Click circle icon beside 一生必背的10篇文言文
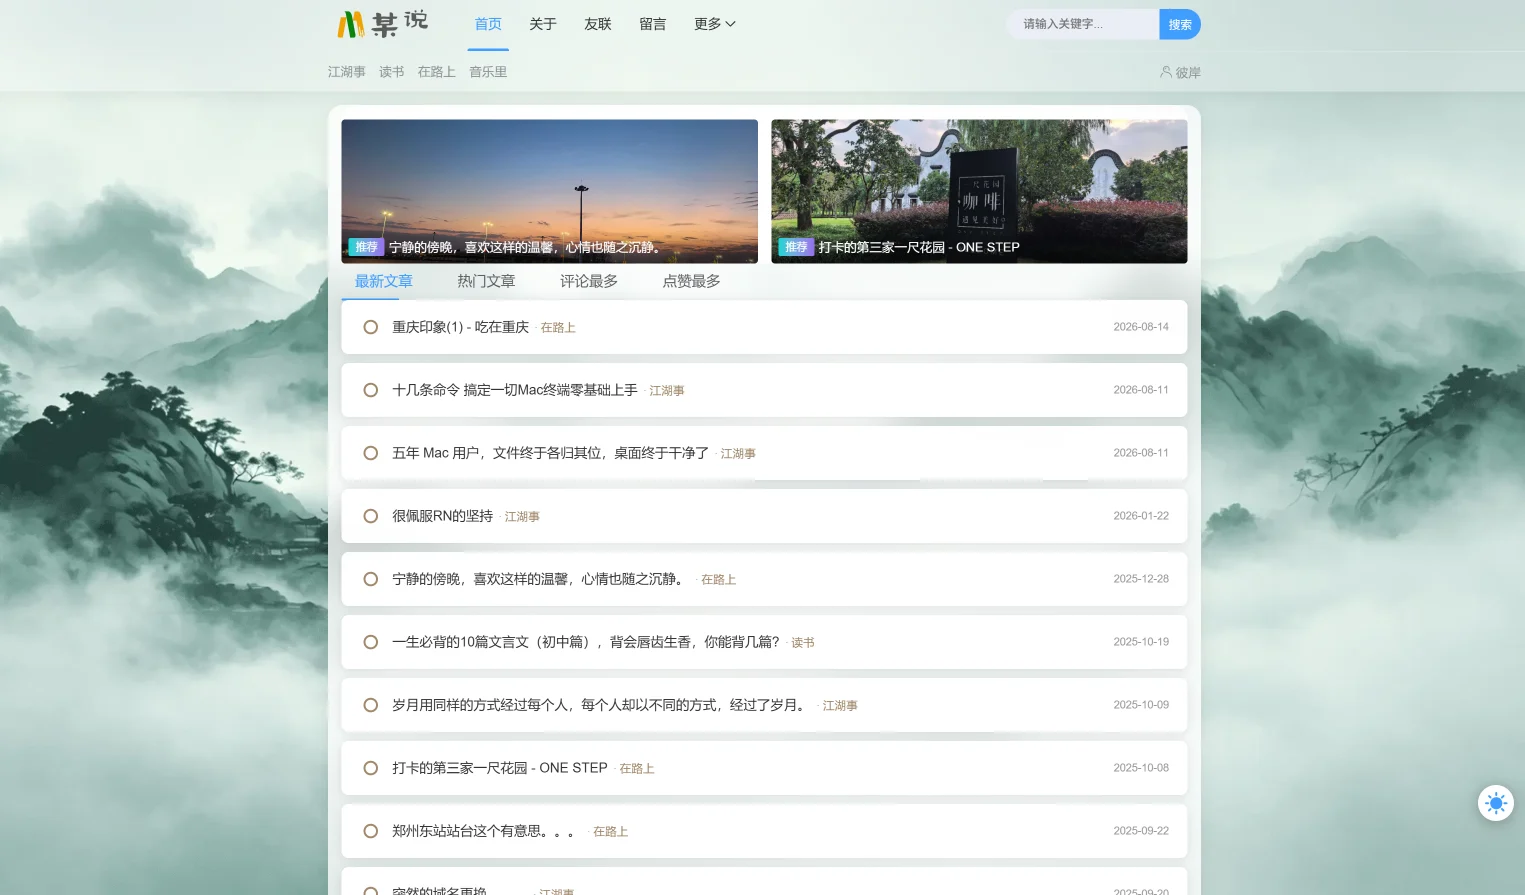 pyautogui.click(x=371, y=642)
